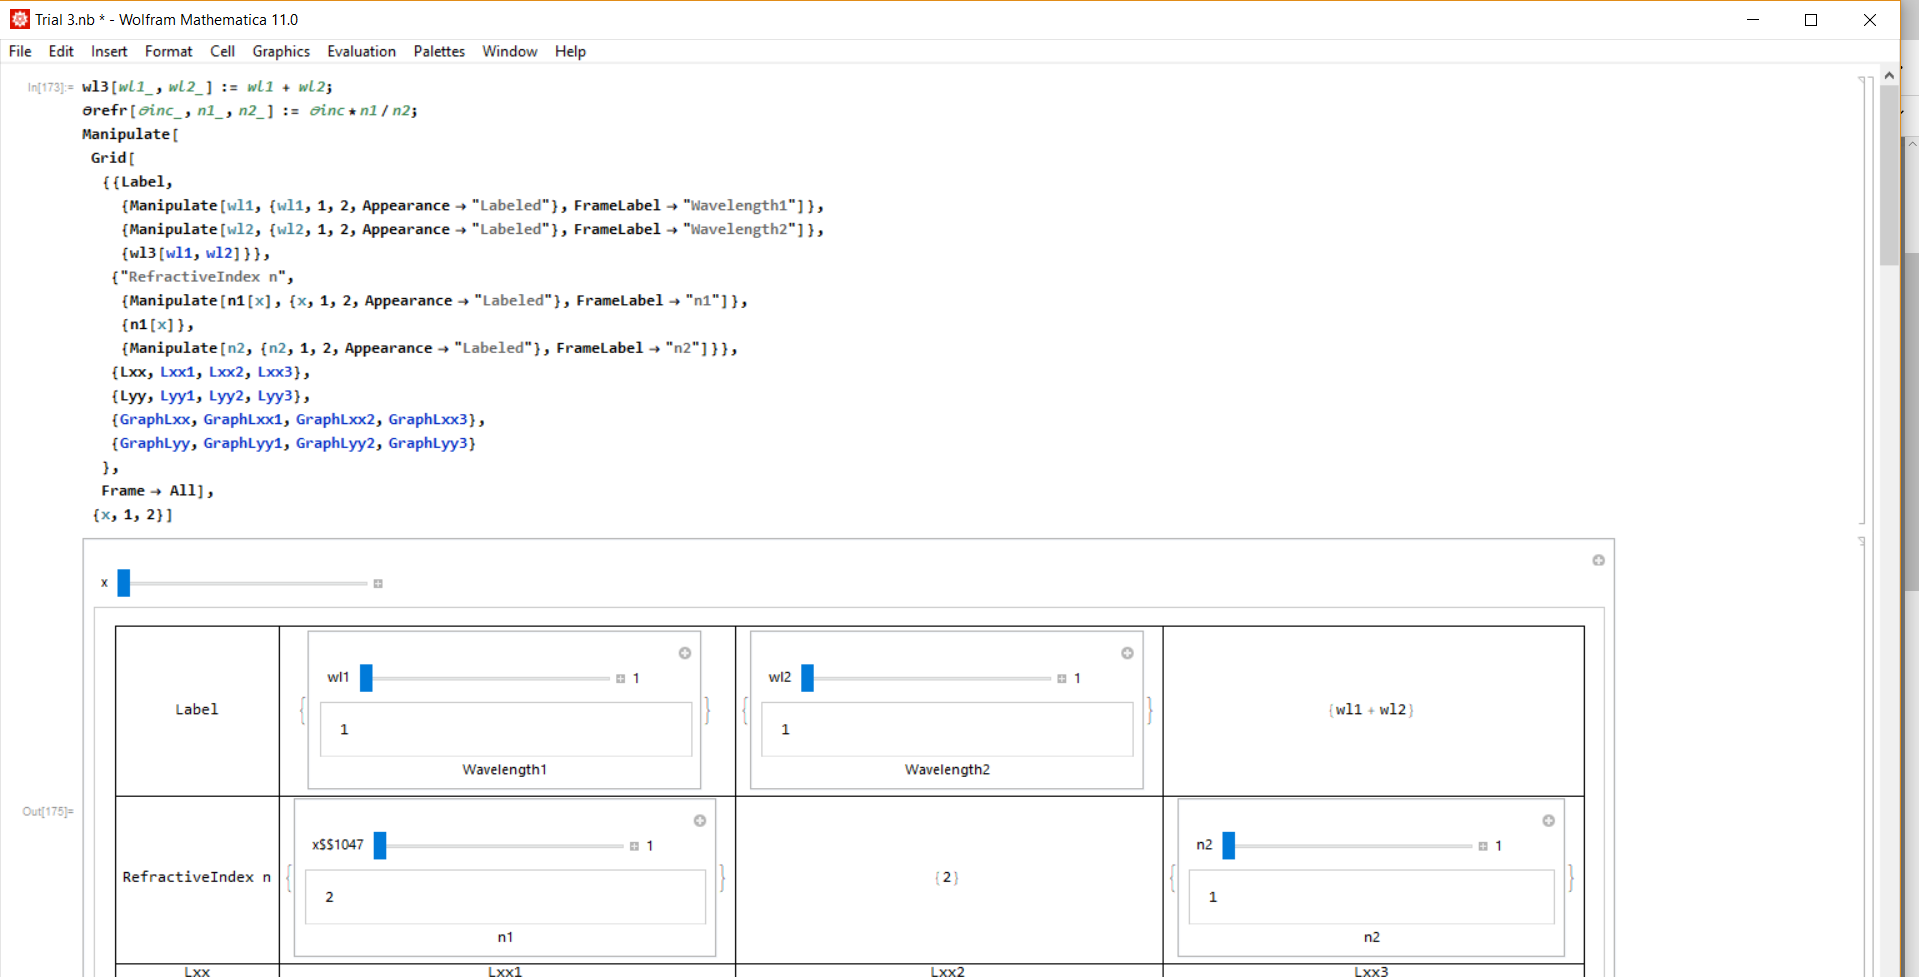Click the n2 output value 1
1919x977 pixels.
tap(1213, 897)
